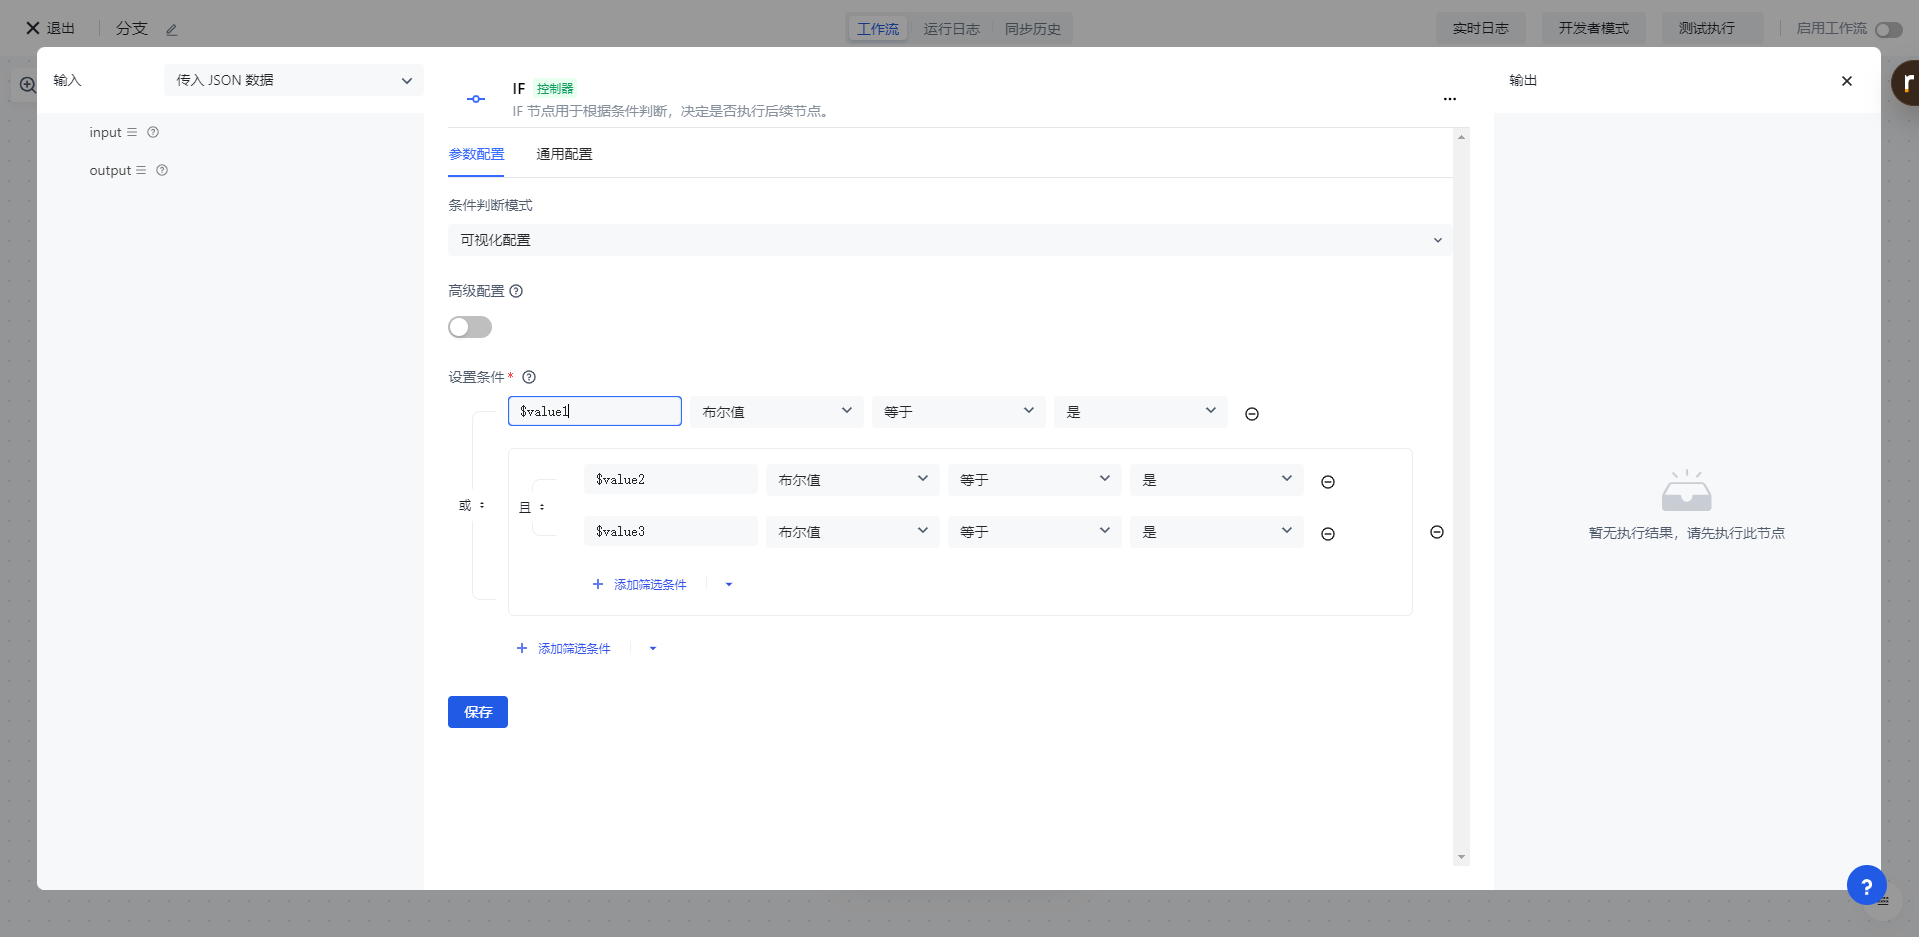
Task: Delete the nested condition group
Action: 1436,532
